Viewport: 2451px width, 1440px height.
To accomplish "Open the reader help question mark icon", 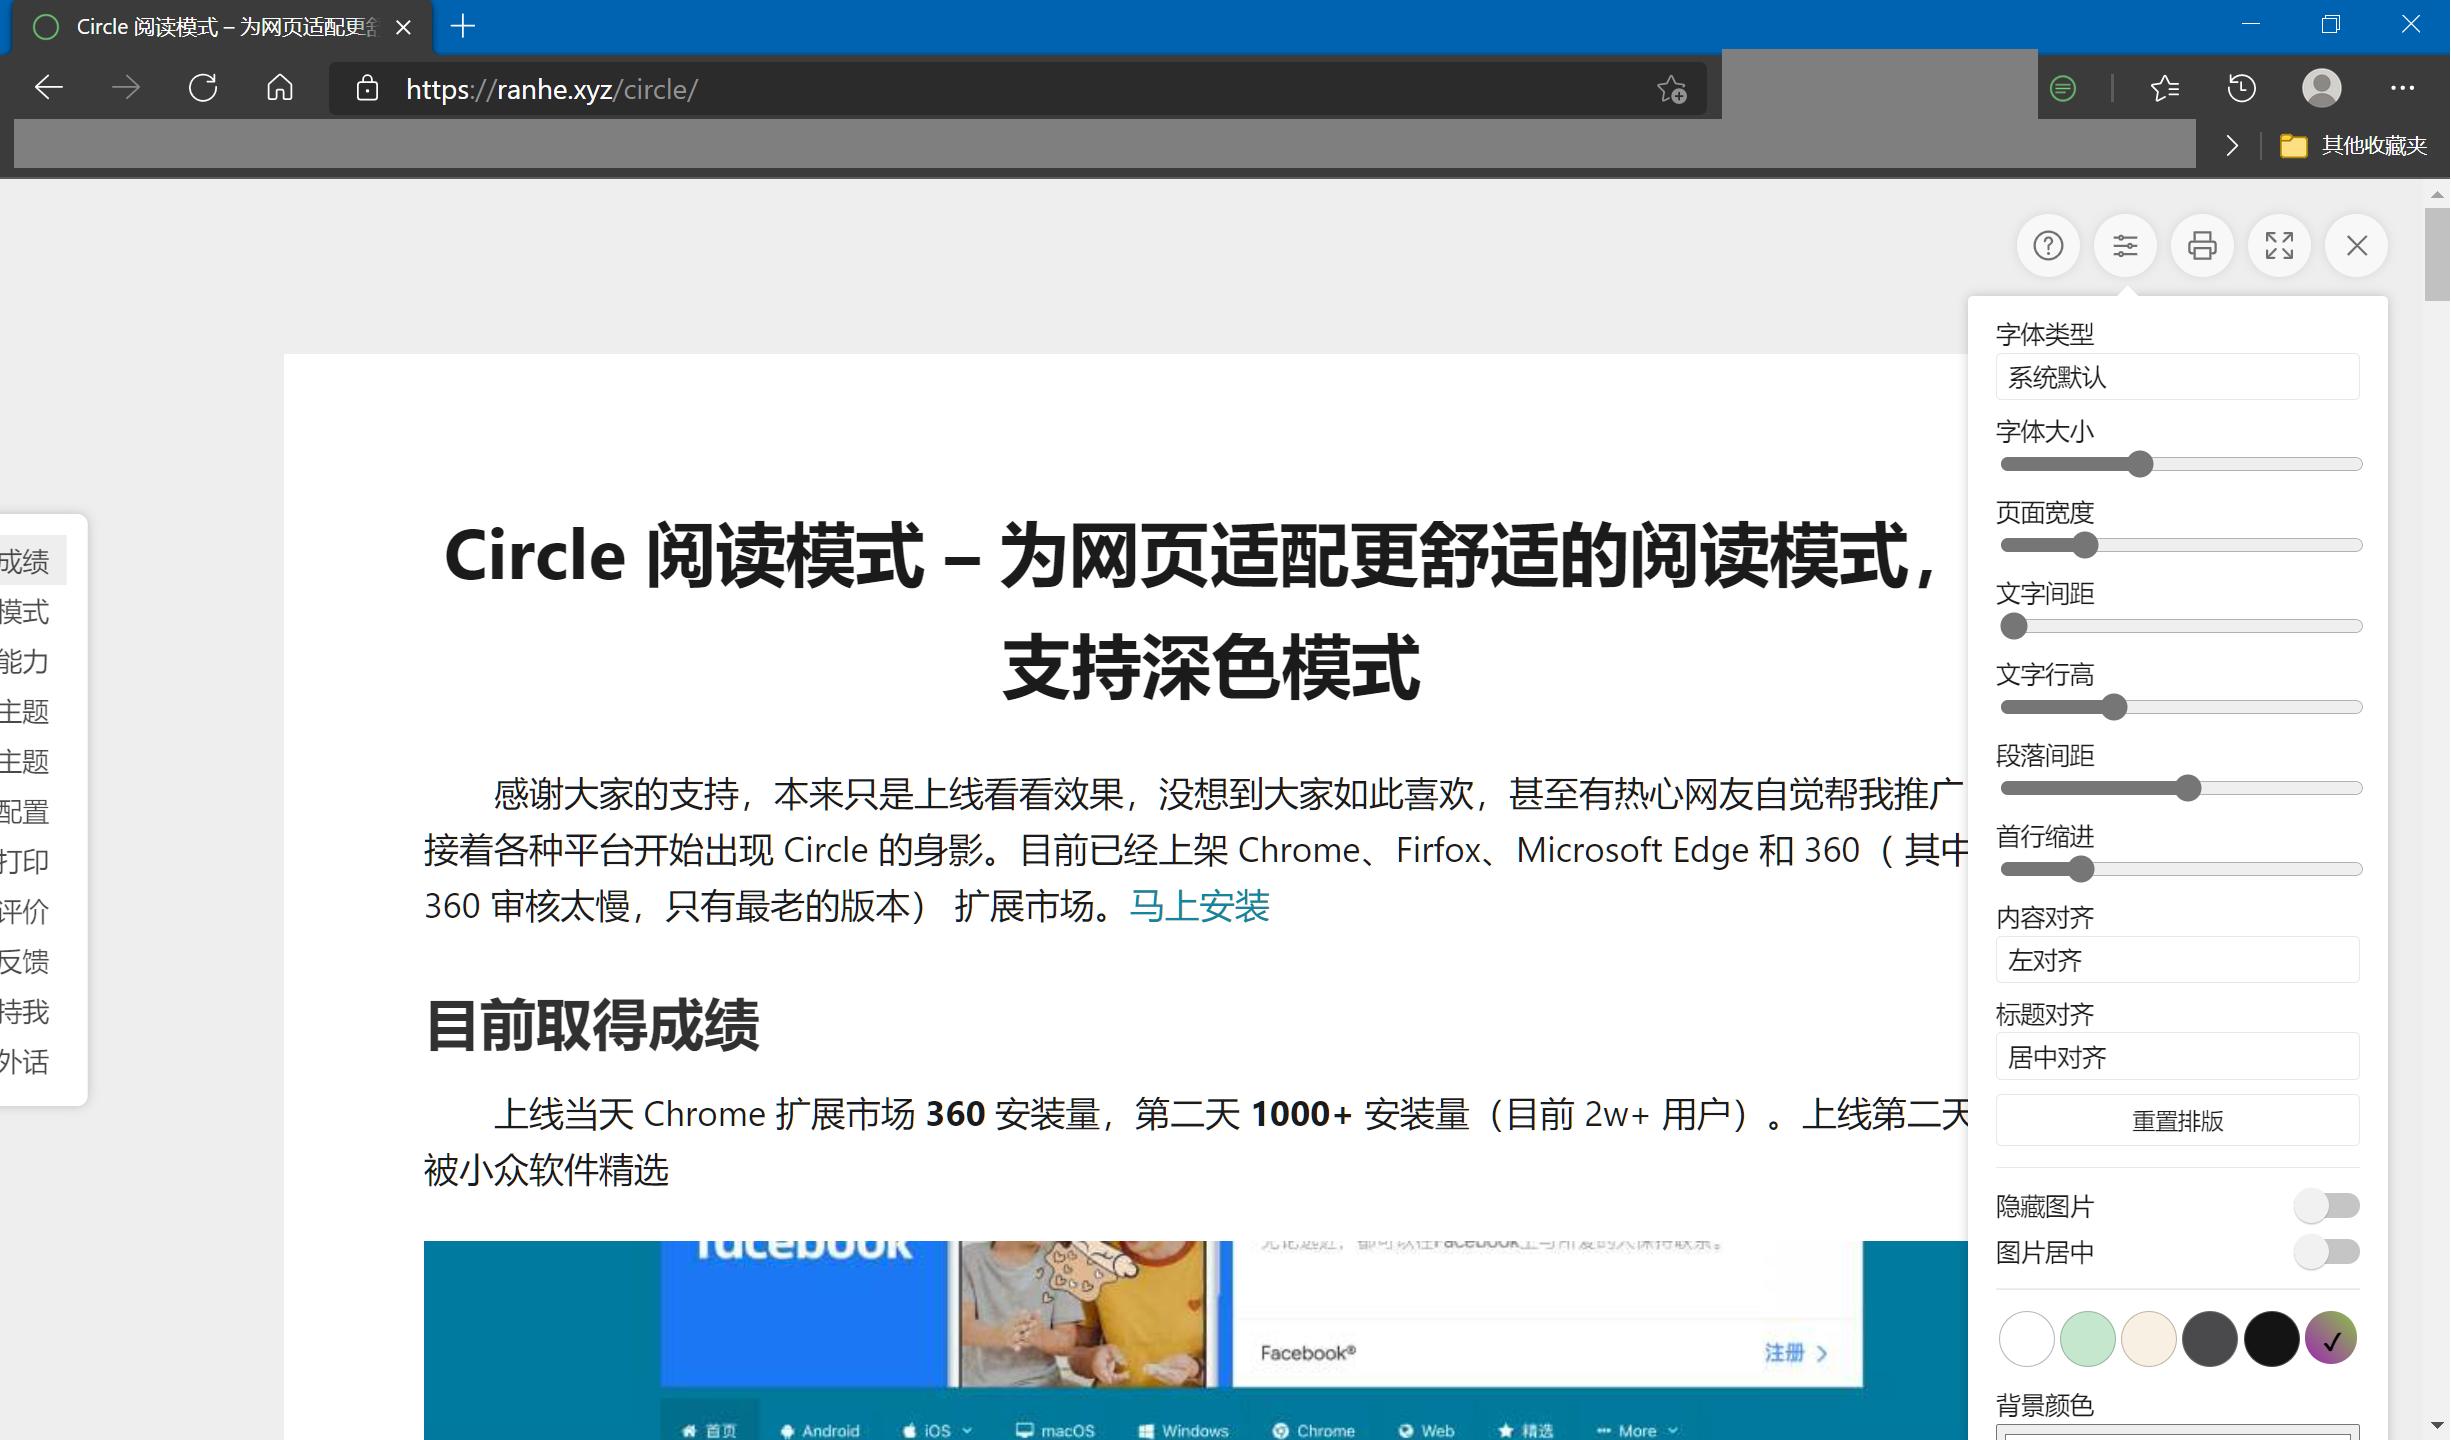I will (x=2048, y=246).
